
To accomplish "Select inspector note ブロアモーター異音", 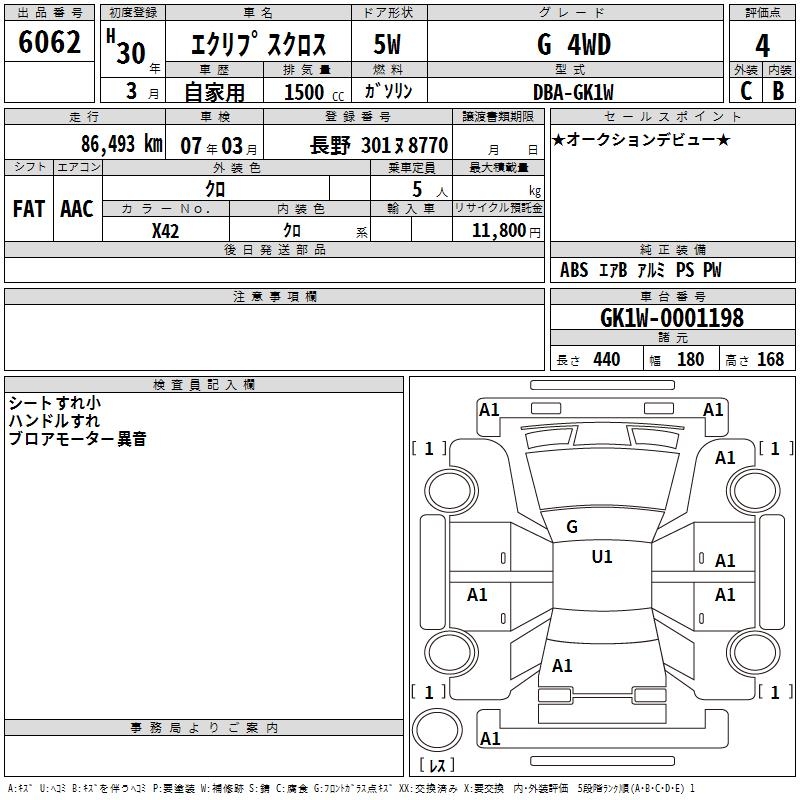I will tap(78, 439).
